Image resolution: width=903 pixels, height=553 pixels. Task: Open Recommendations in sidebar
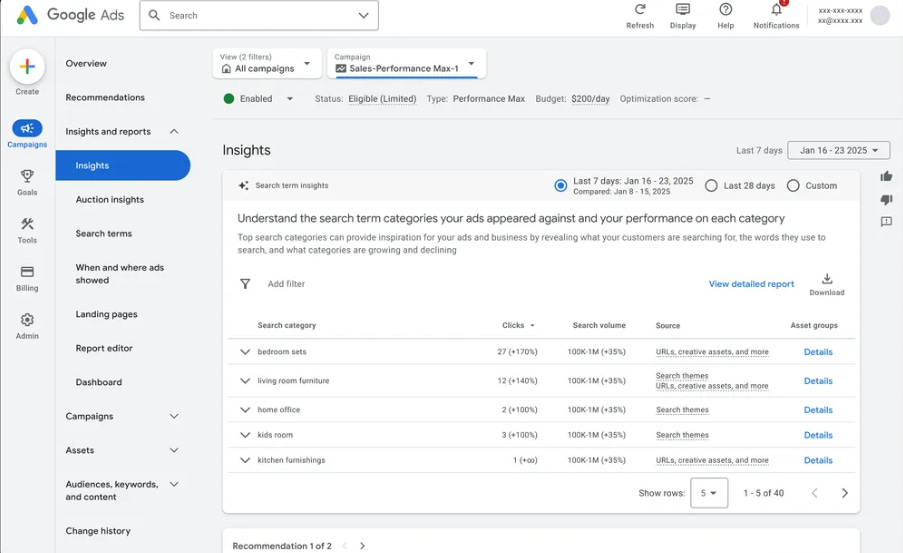pos(105,97)
